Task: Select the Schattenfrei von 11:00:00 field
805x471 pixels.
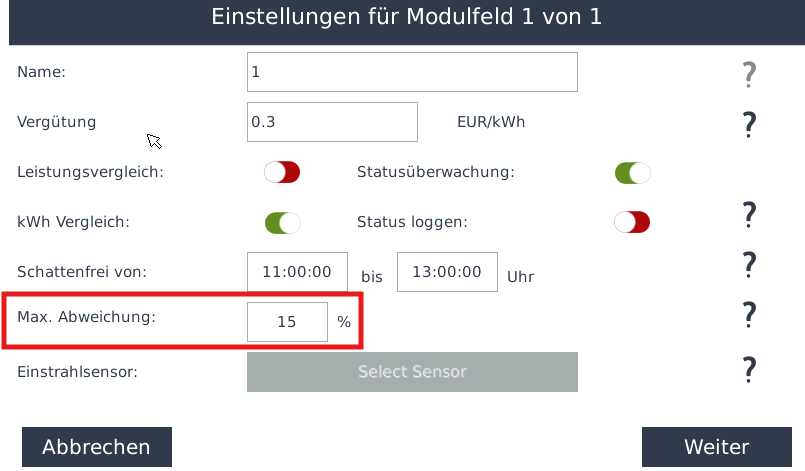Action: (x=297, y=272)
